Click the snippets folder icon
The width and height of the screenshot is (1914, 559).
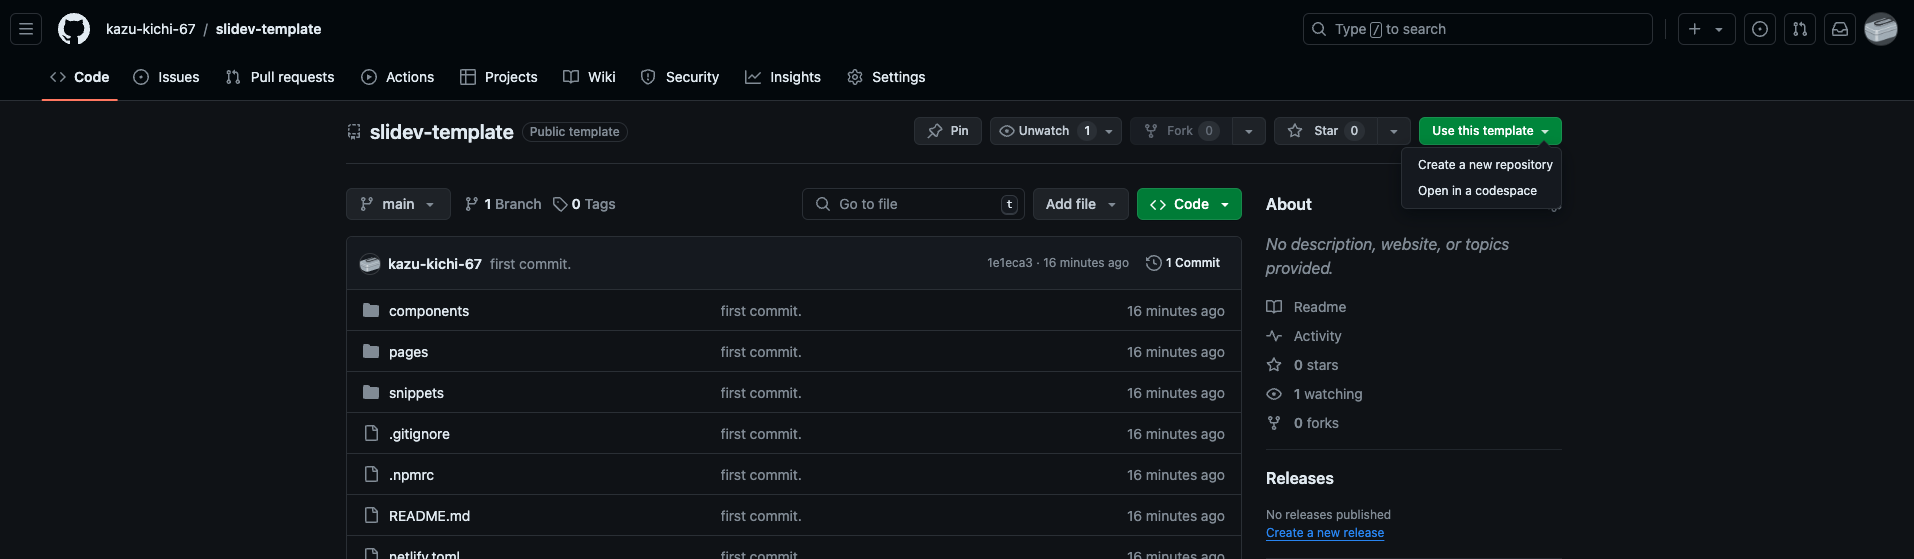(x=371, y=392)
